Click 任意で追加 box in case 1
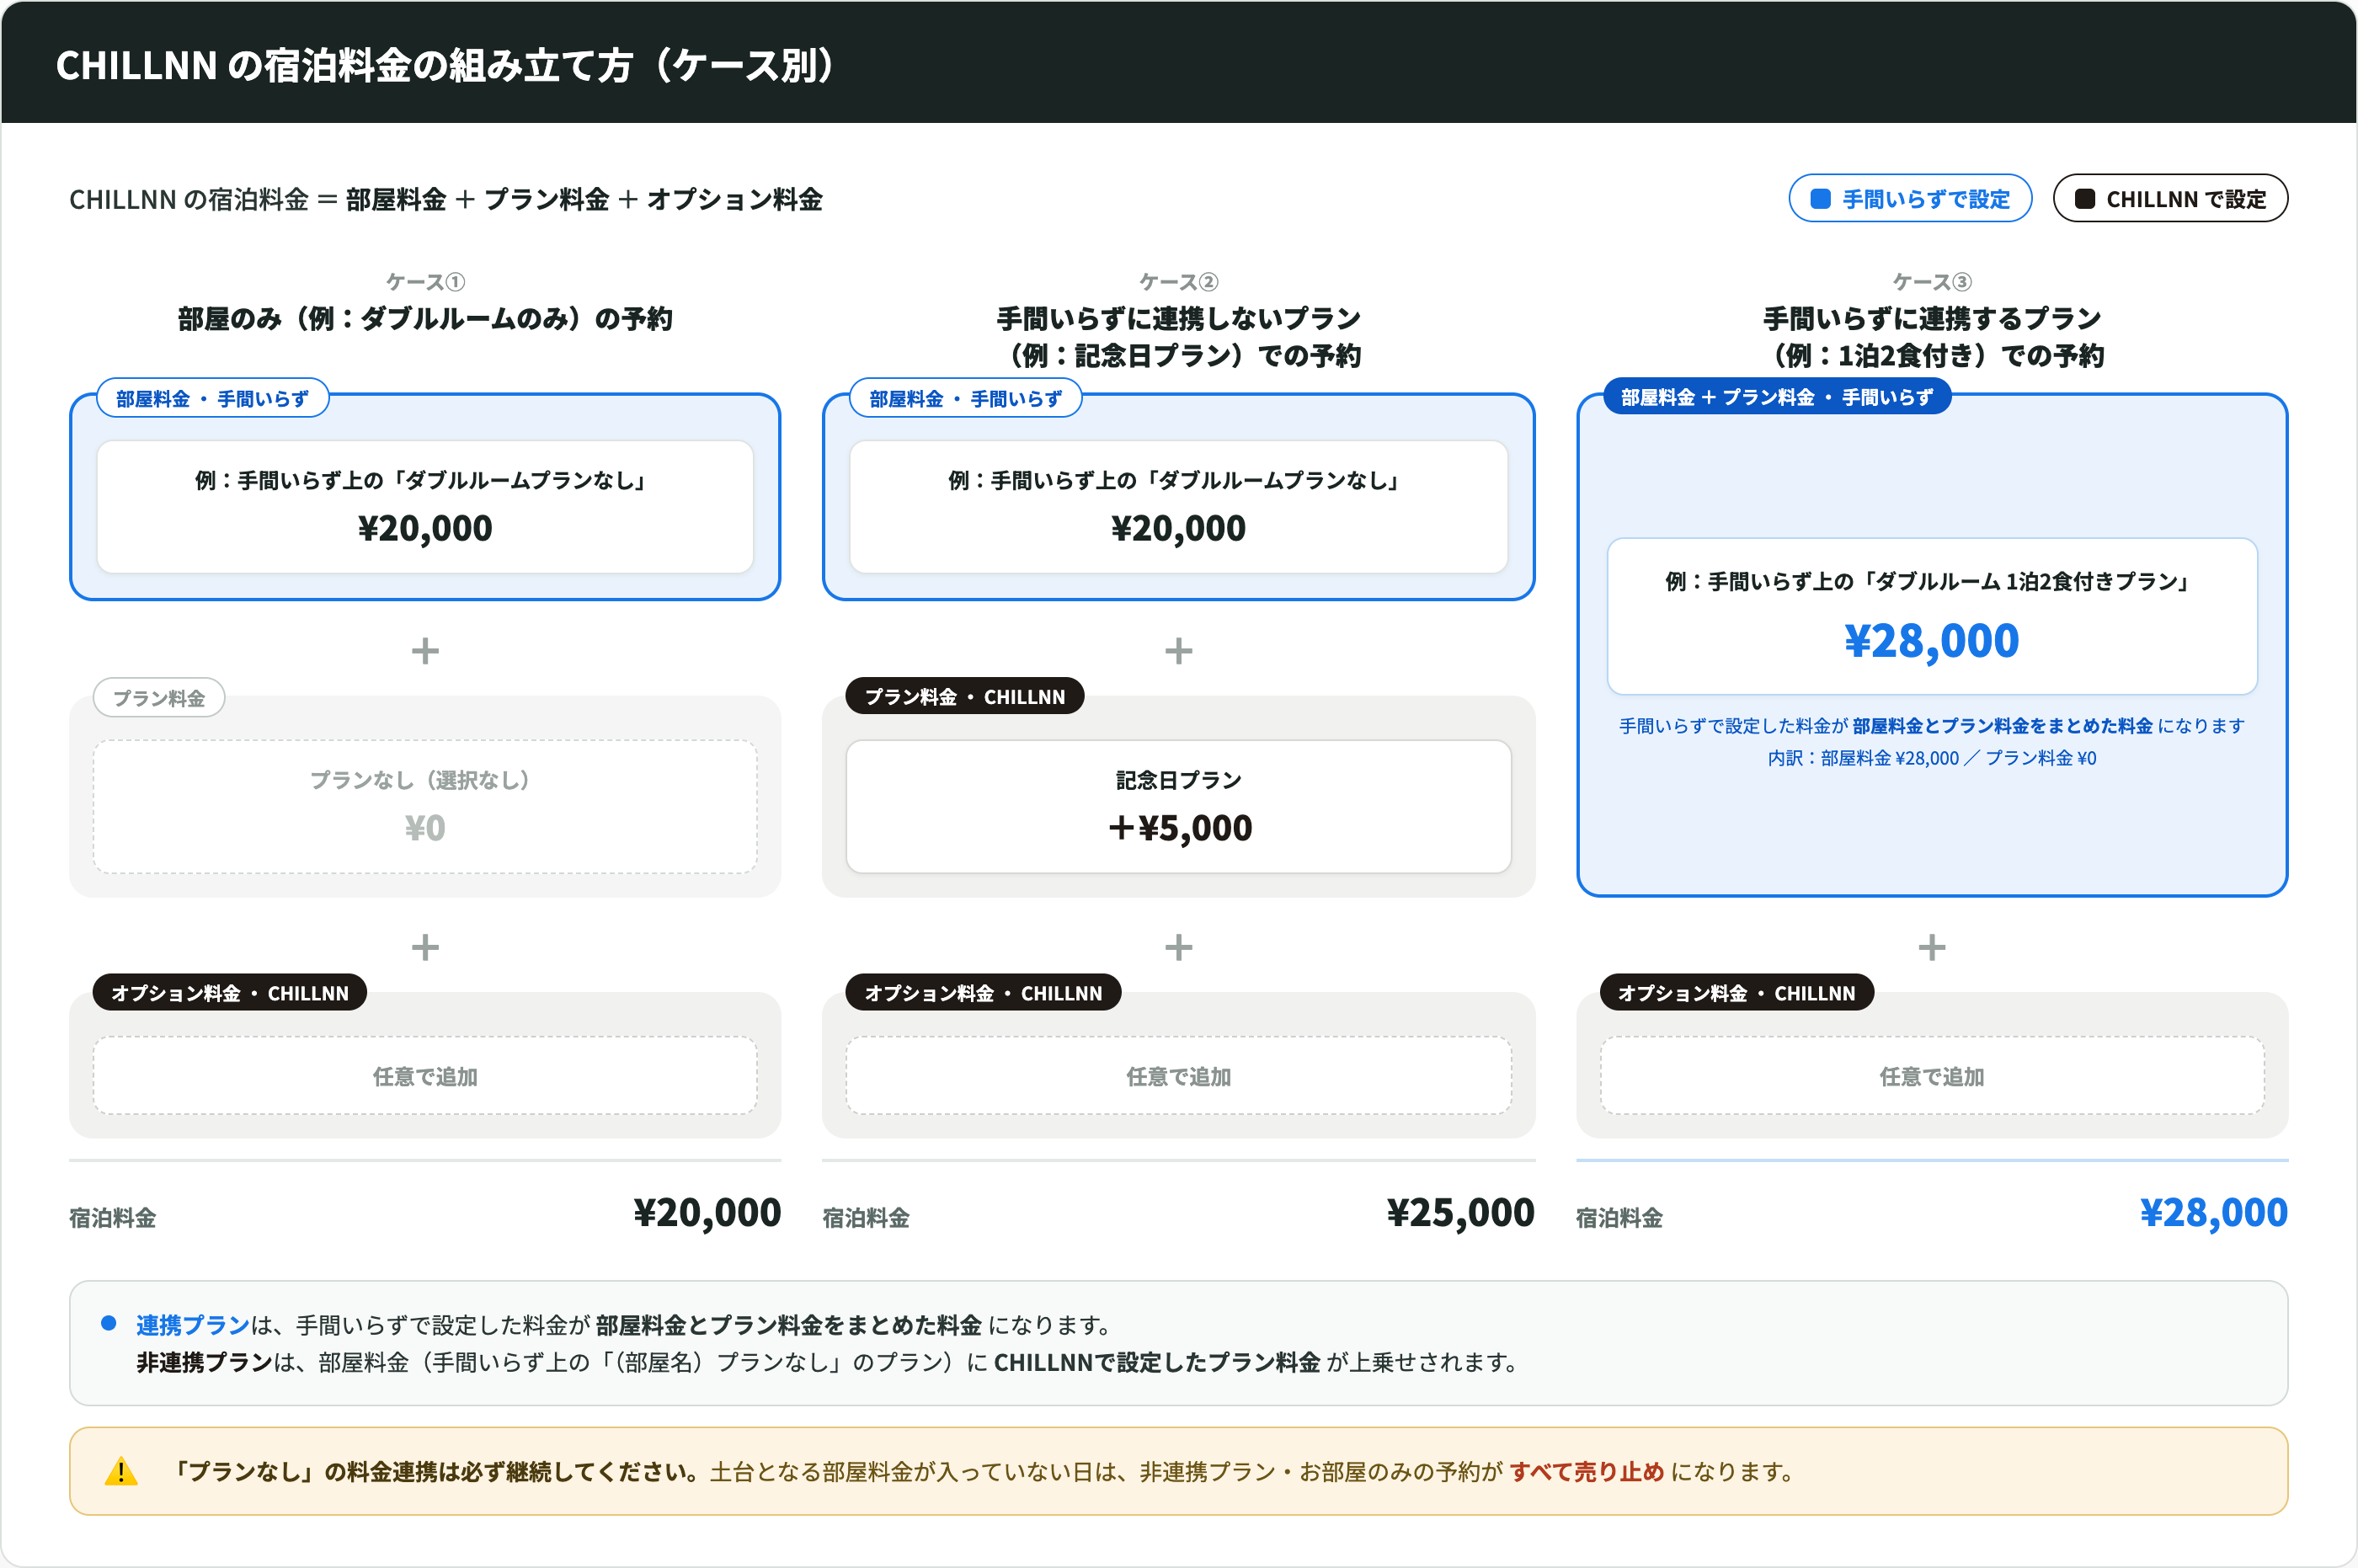The width and height of the screenshot is (2358, 1568). tap(425, 1075)
